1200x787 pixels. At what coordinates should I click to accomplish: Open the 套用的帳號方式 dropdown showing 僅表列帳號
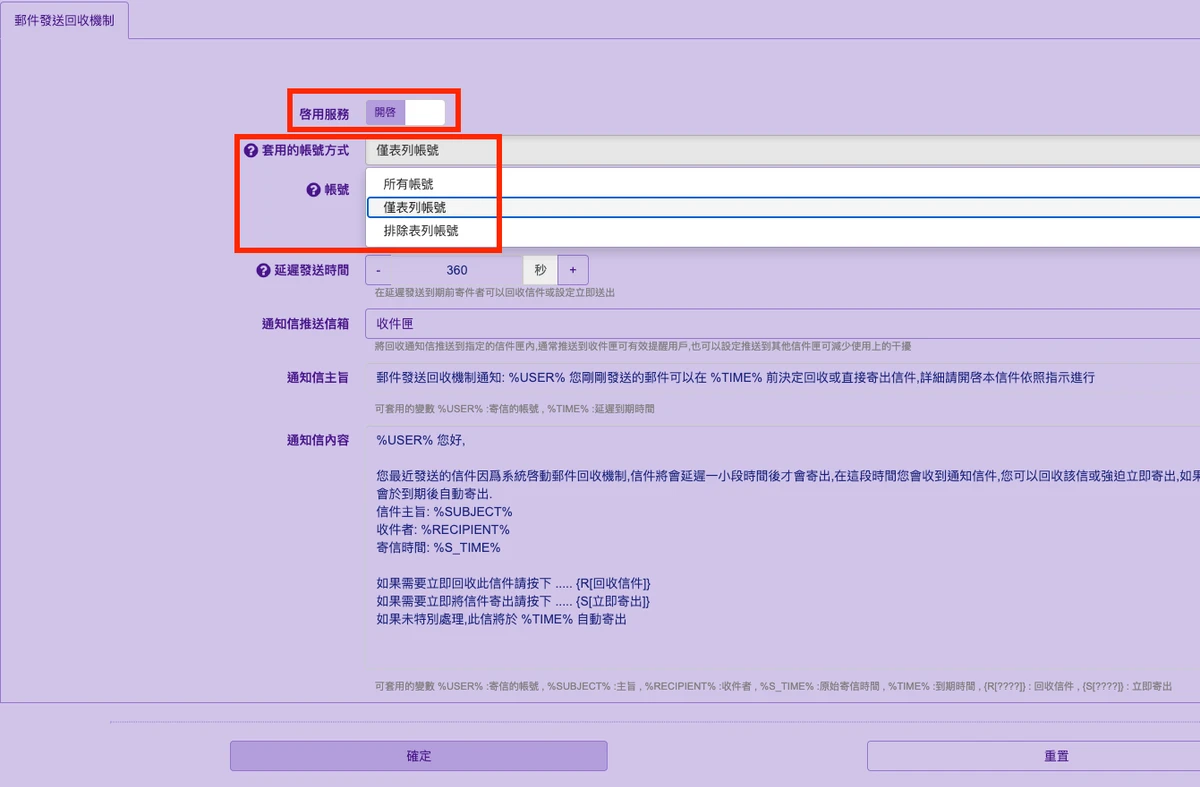(783, 151)
